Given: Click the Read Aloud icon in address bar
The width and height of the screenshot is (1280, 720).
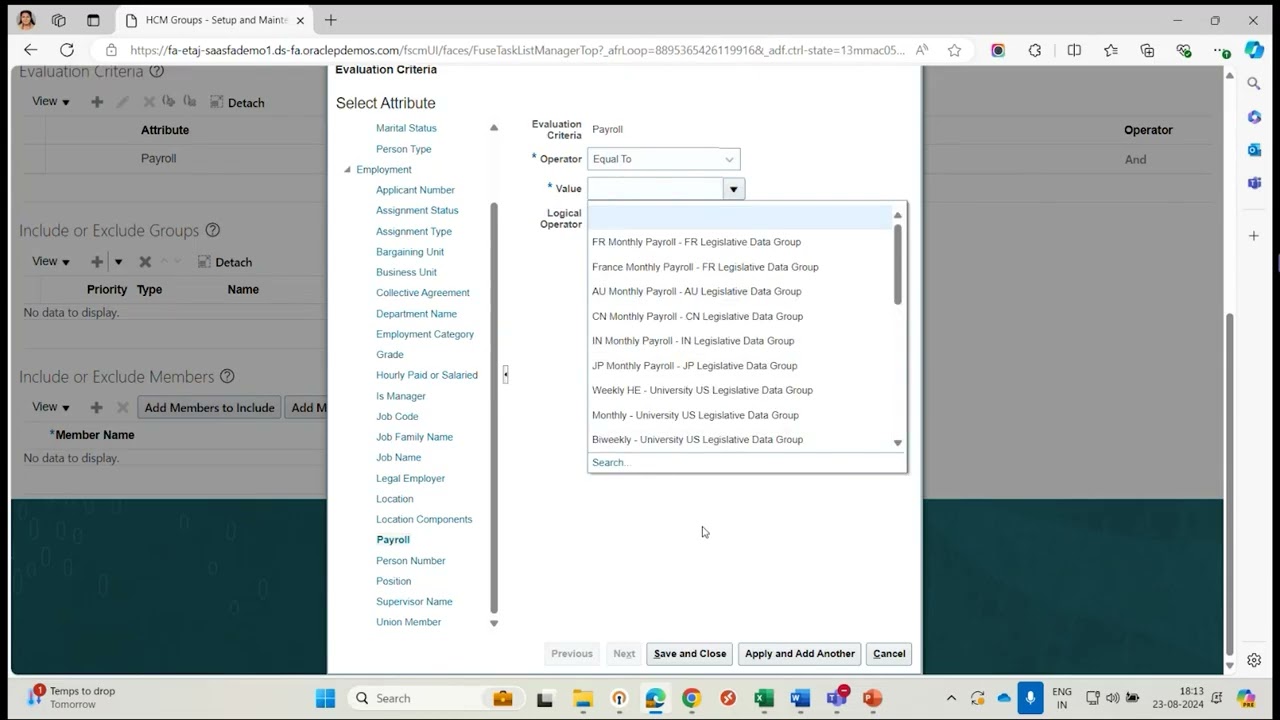Looking at the screenshot, I should [x=922, y=50].
